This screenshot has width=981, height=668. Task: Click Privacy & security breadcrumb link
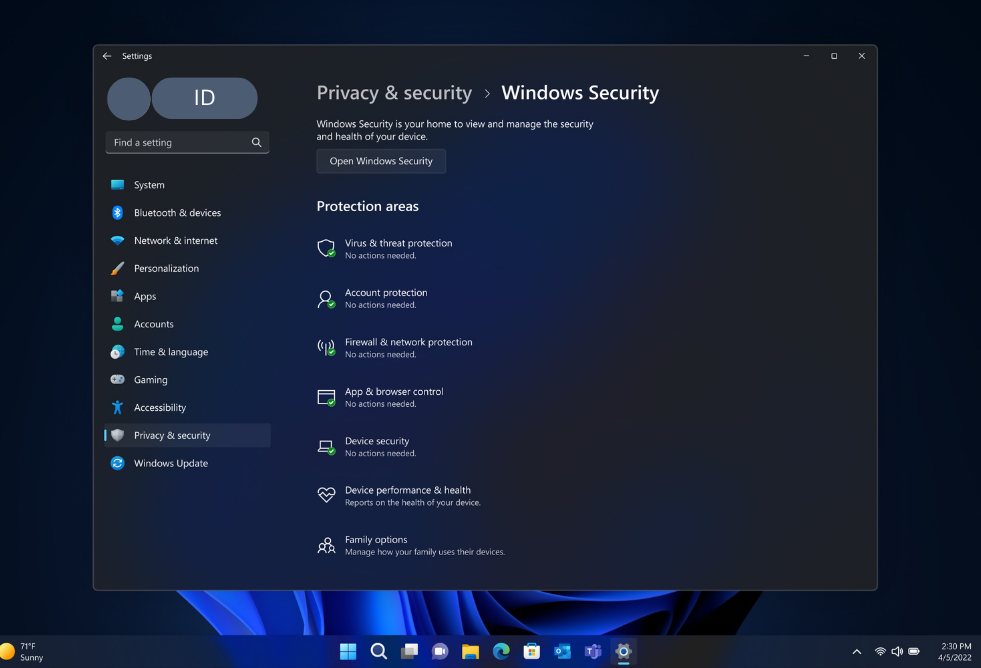[x=394, y=93]
